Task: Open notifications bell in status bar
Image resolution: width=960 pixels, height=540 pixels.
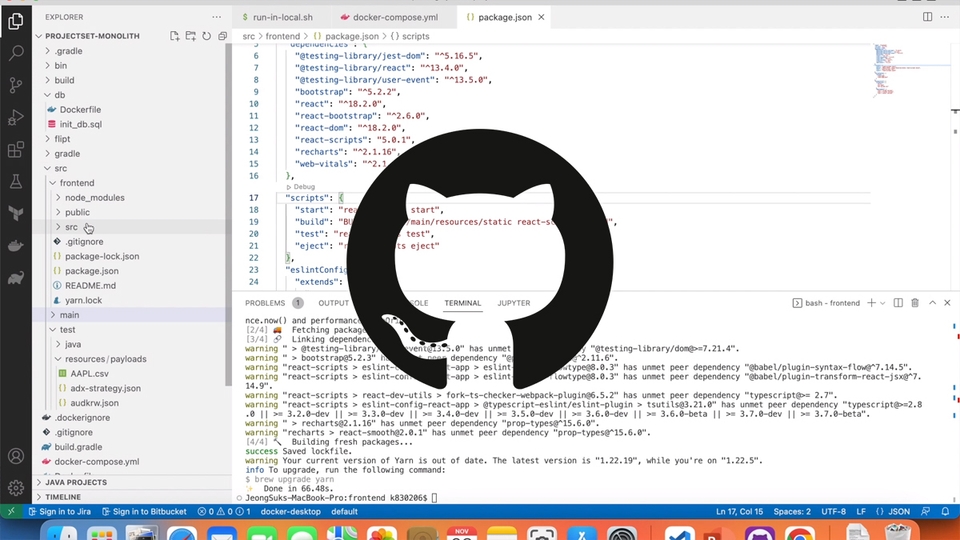Action: (945, 512)
